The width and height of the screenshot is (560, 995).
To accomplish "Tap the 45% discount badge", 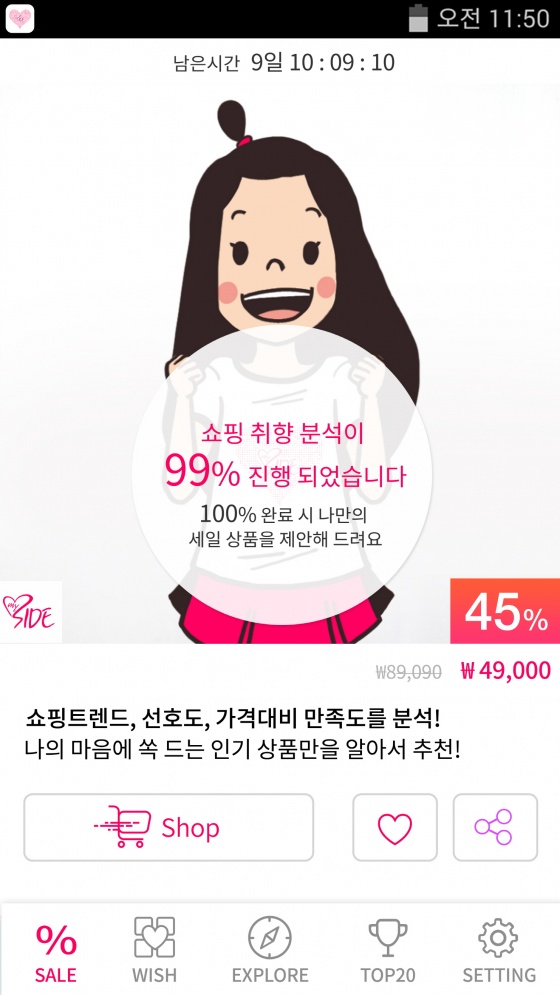I will 505,612.
